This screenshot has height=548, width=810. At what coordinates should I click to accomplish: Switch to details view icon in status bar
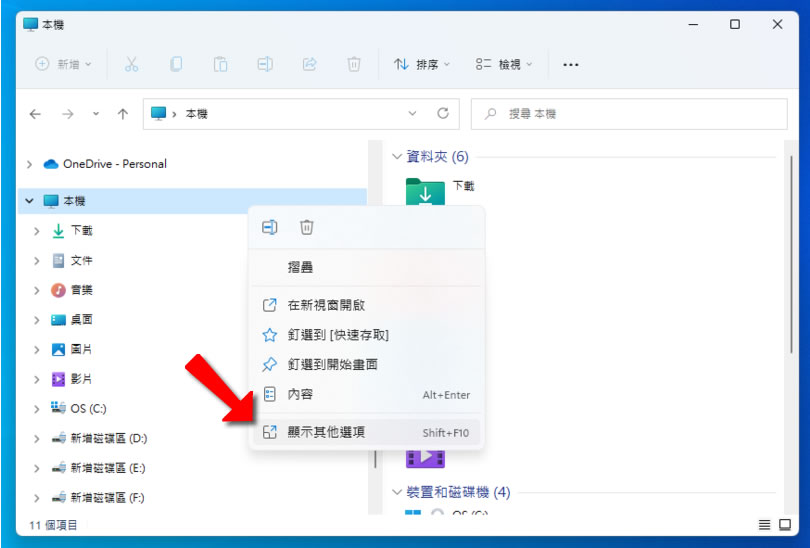(x=764, y=525)
